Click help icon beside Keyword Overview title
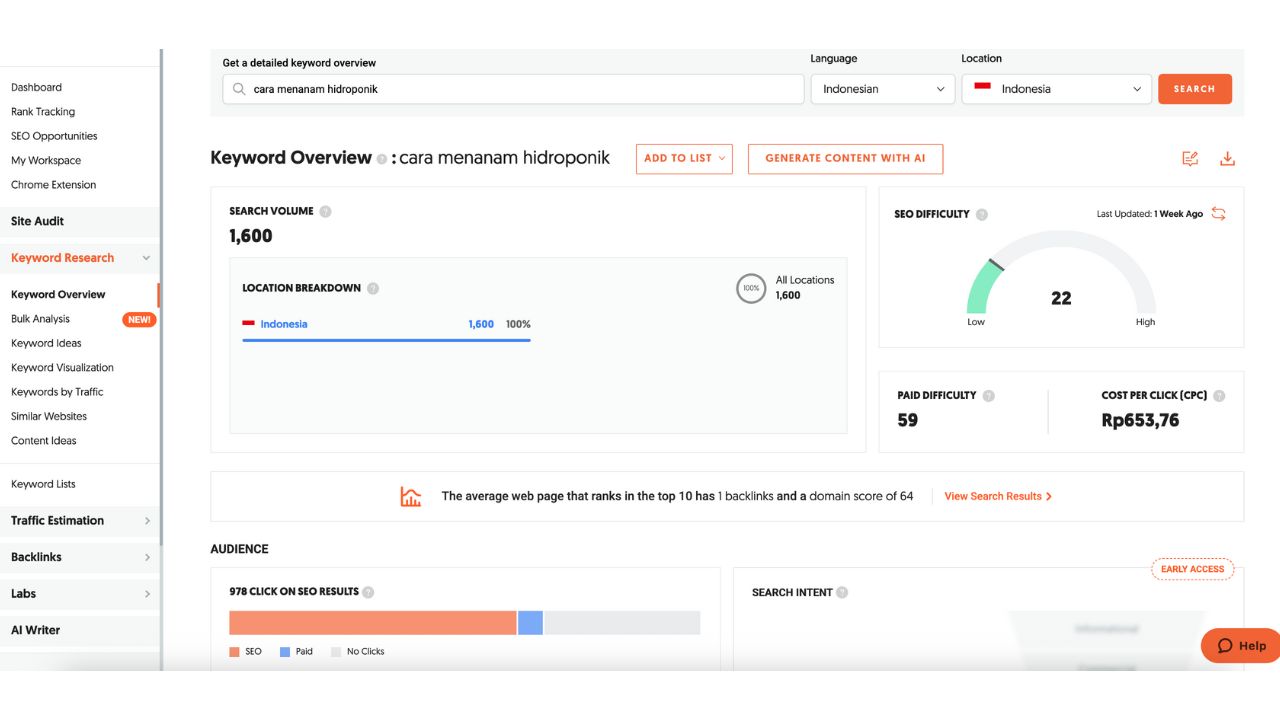This screenshot has width=1280, height=720. tap(381, 159)
